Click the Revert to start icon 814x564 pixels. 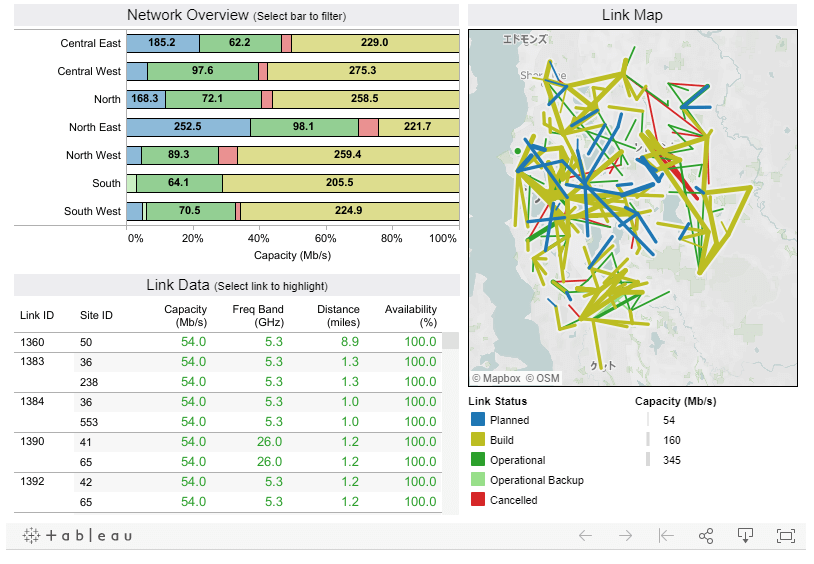[x=666, y=535]
